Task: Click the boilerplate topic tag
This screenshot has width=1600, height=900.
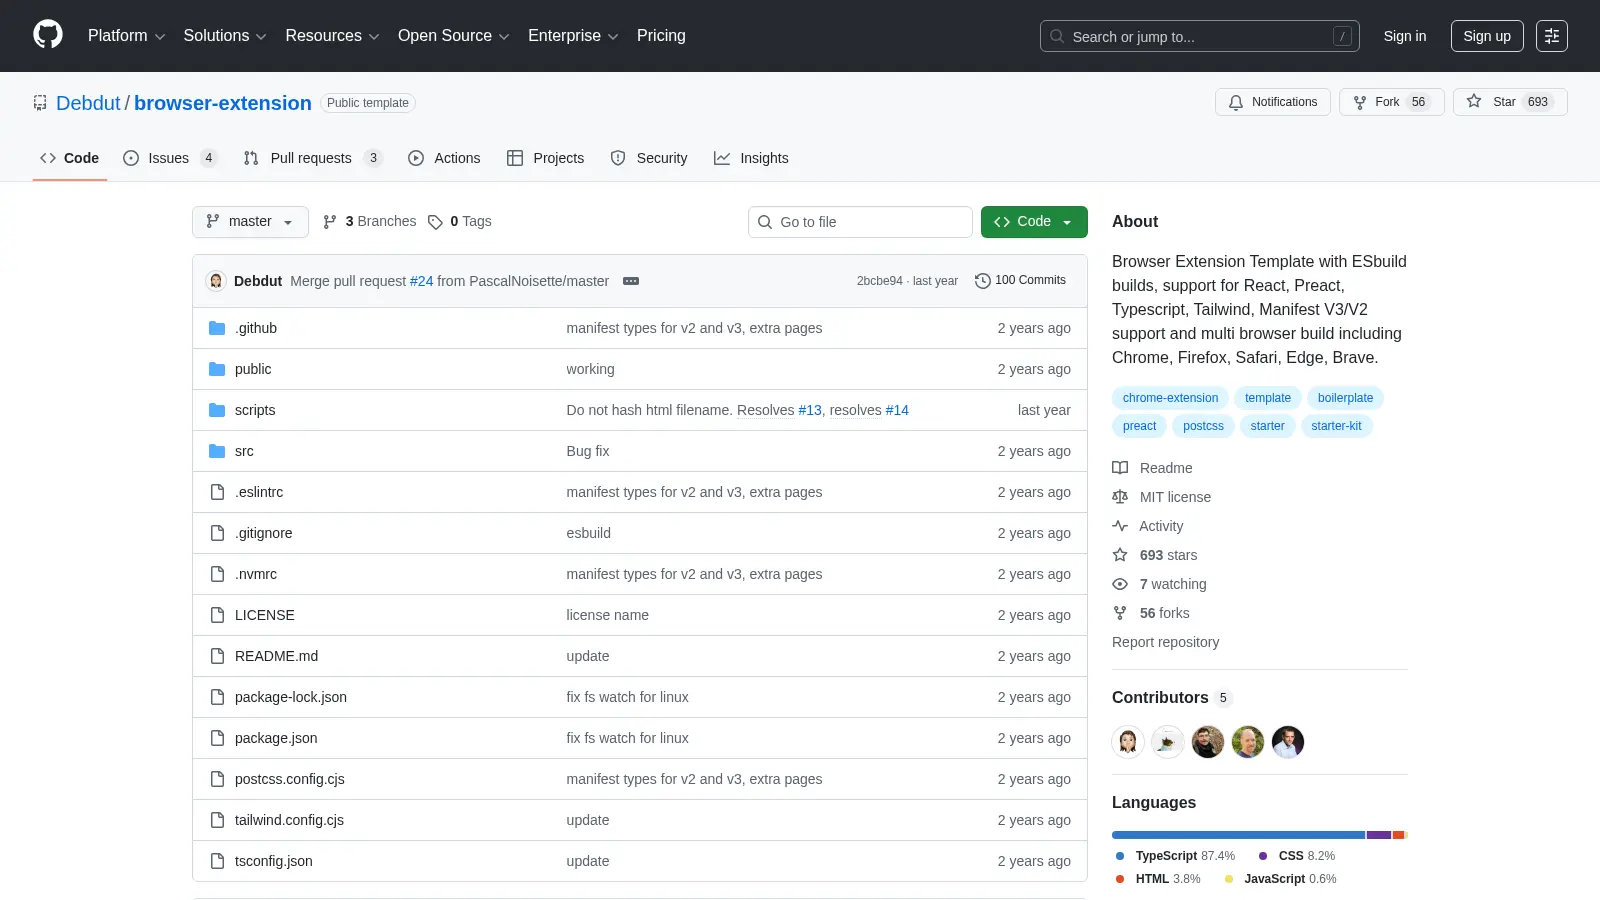Action: [1345, 398]
